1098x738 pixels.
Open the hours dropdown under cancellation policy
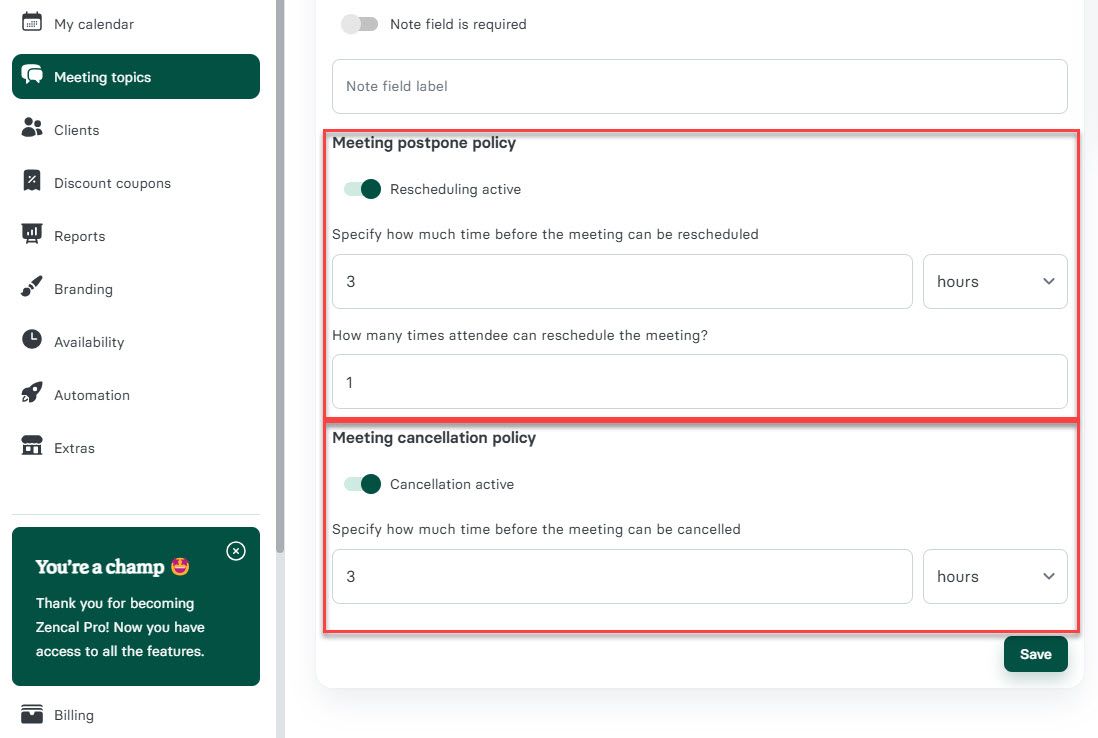[994, 576]
